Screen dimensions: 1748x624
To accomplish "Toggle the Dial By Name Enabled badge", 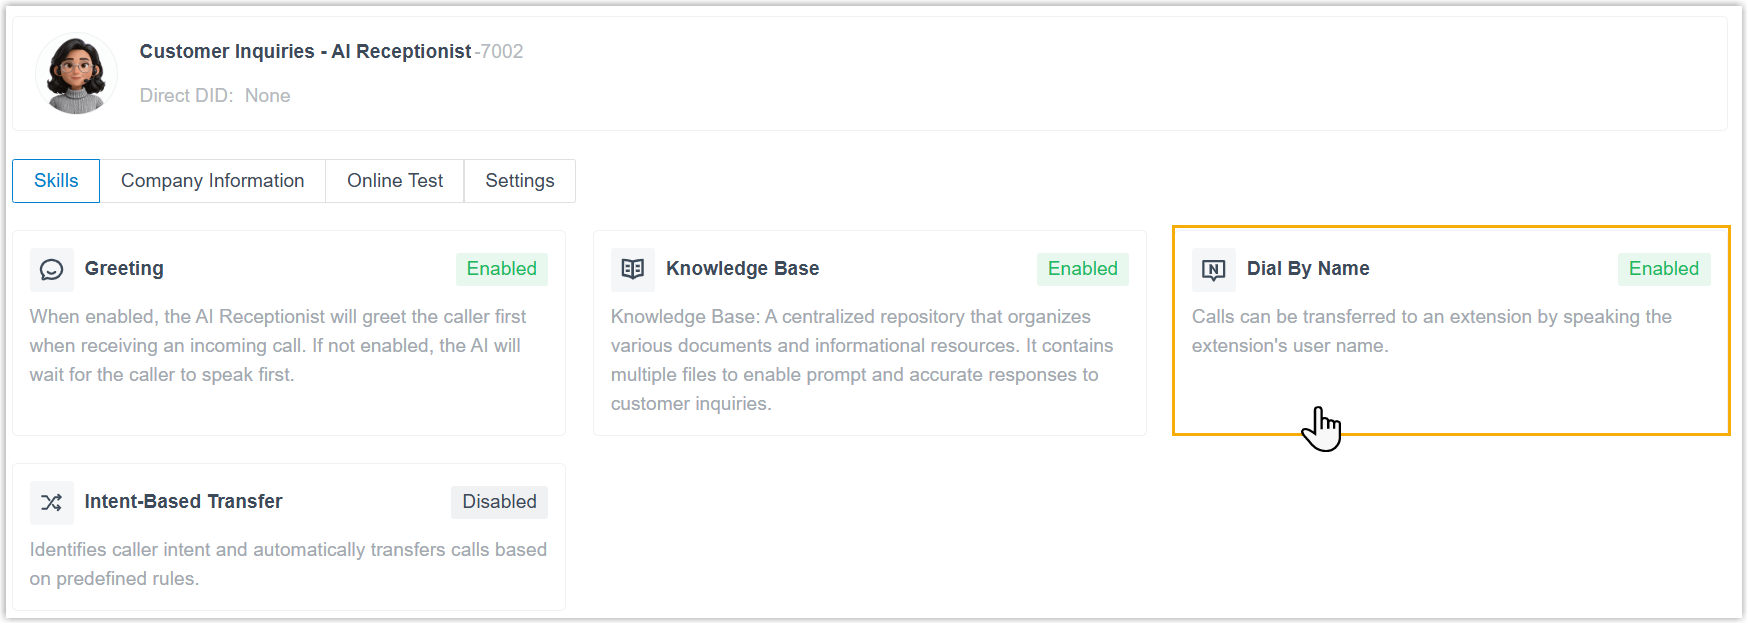I will coord(1663,269).
